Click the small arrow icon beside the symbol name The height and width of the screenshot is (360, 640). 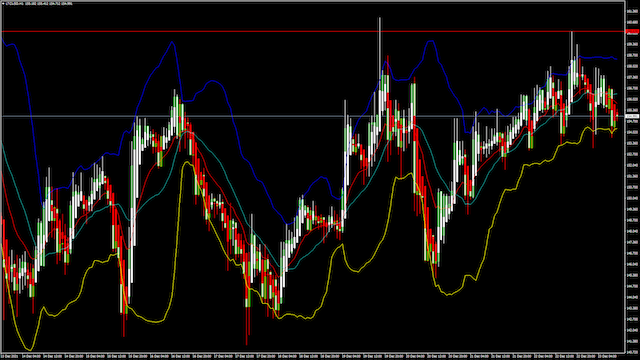click(3, 3)
